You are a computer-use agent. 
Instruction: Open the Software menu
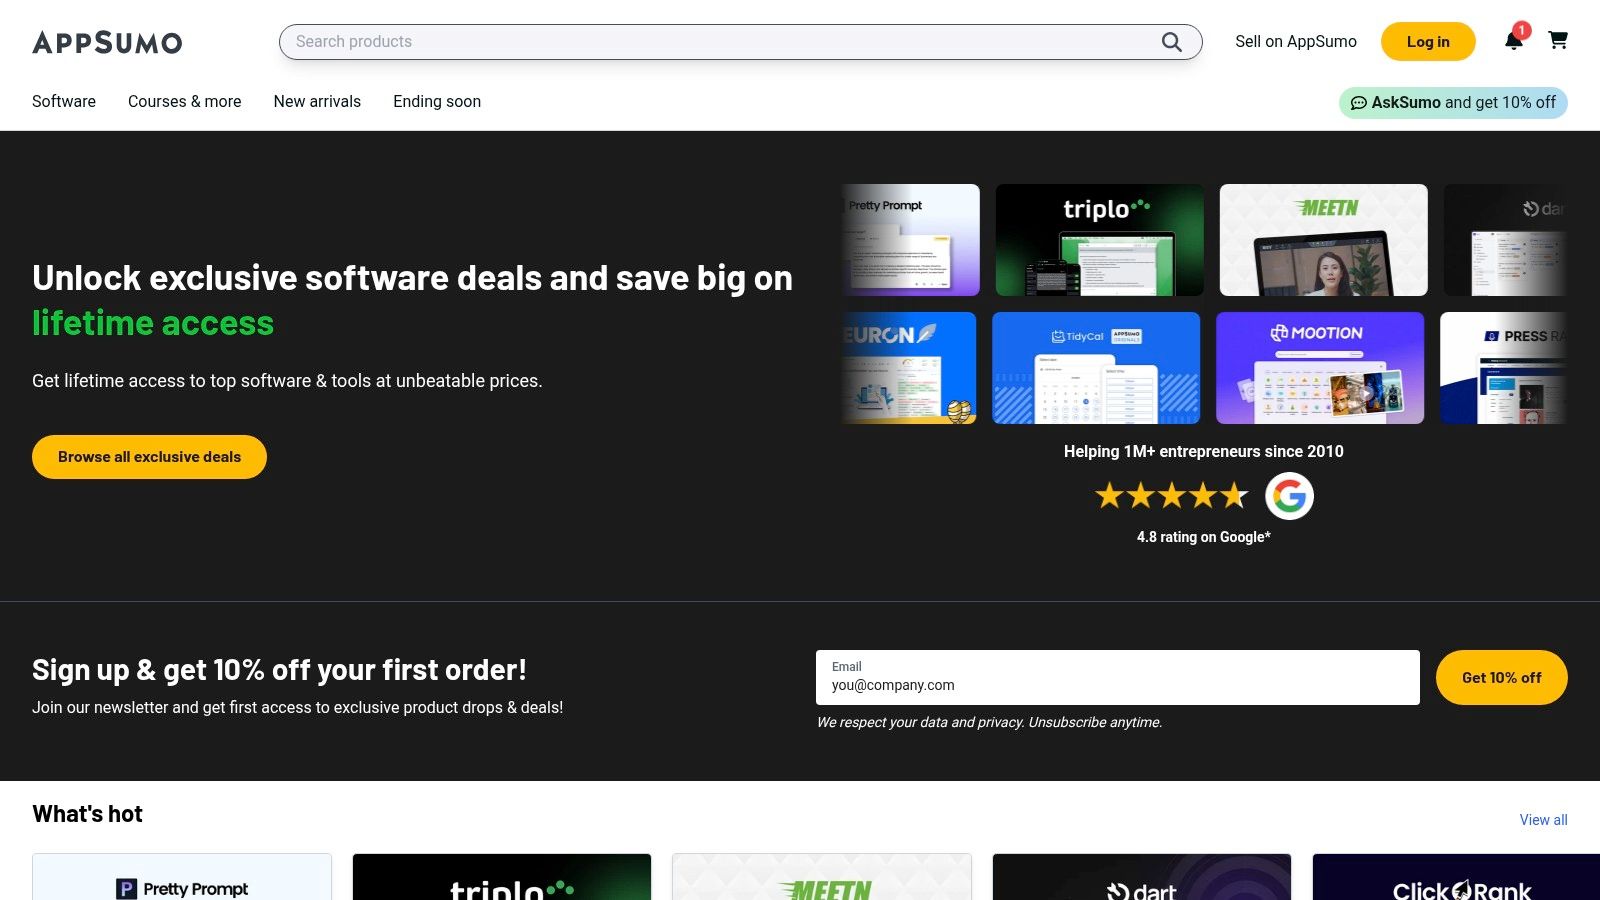coord(64,101)
